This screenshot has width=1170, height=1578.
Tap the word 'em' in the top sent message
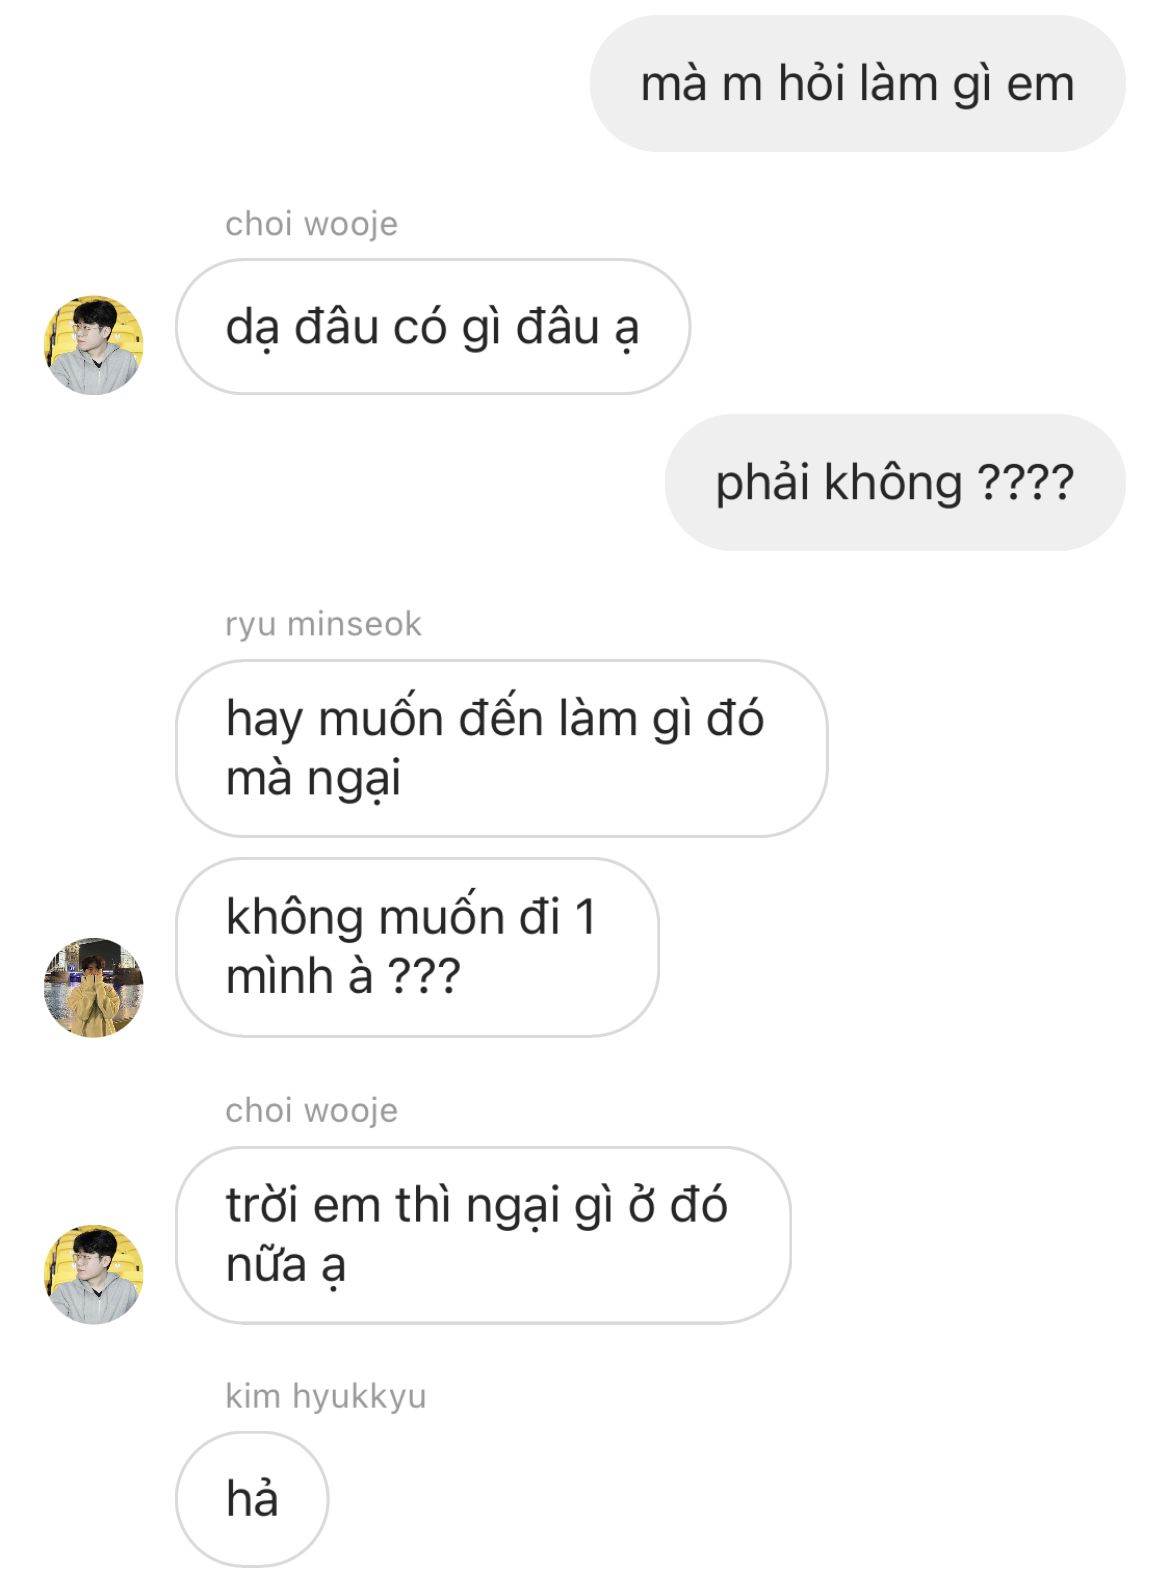(x=1040, y=84)
